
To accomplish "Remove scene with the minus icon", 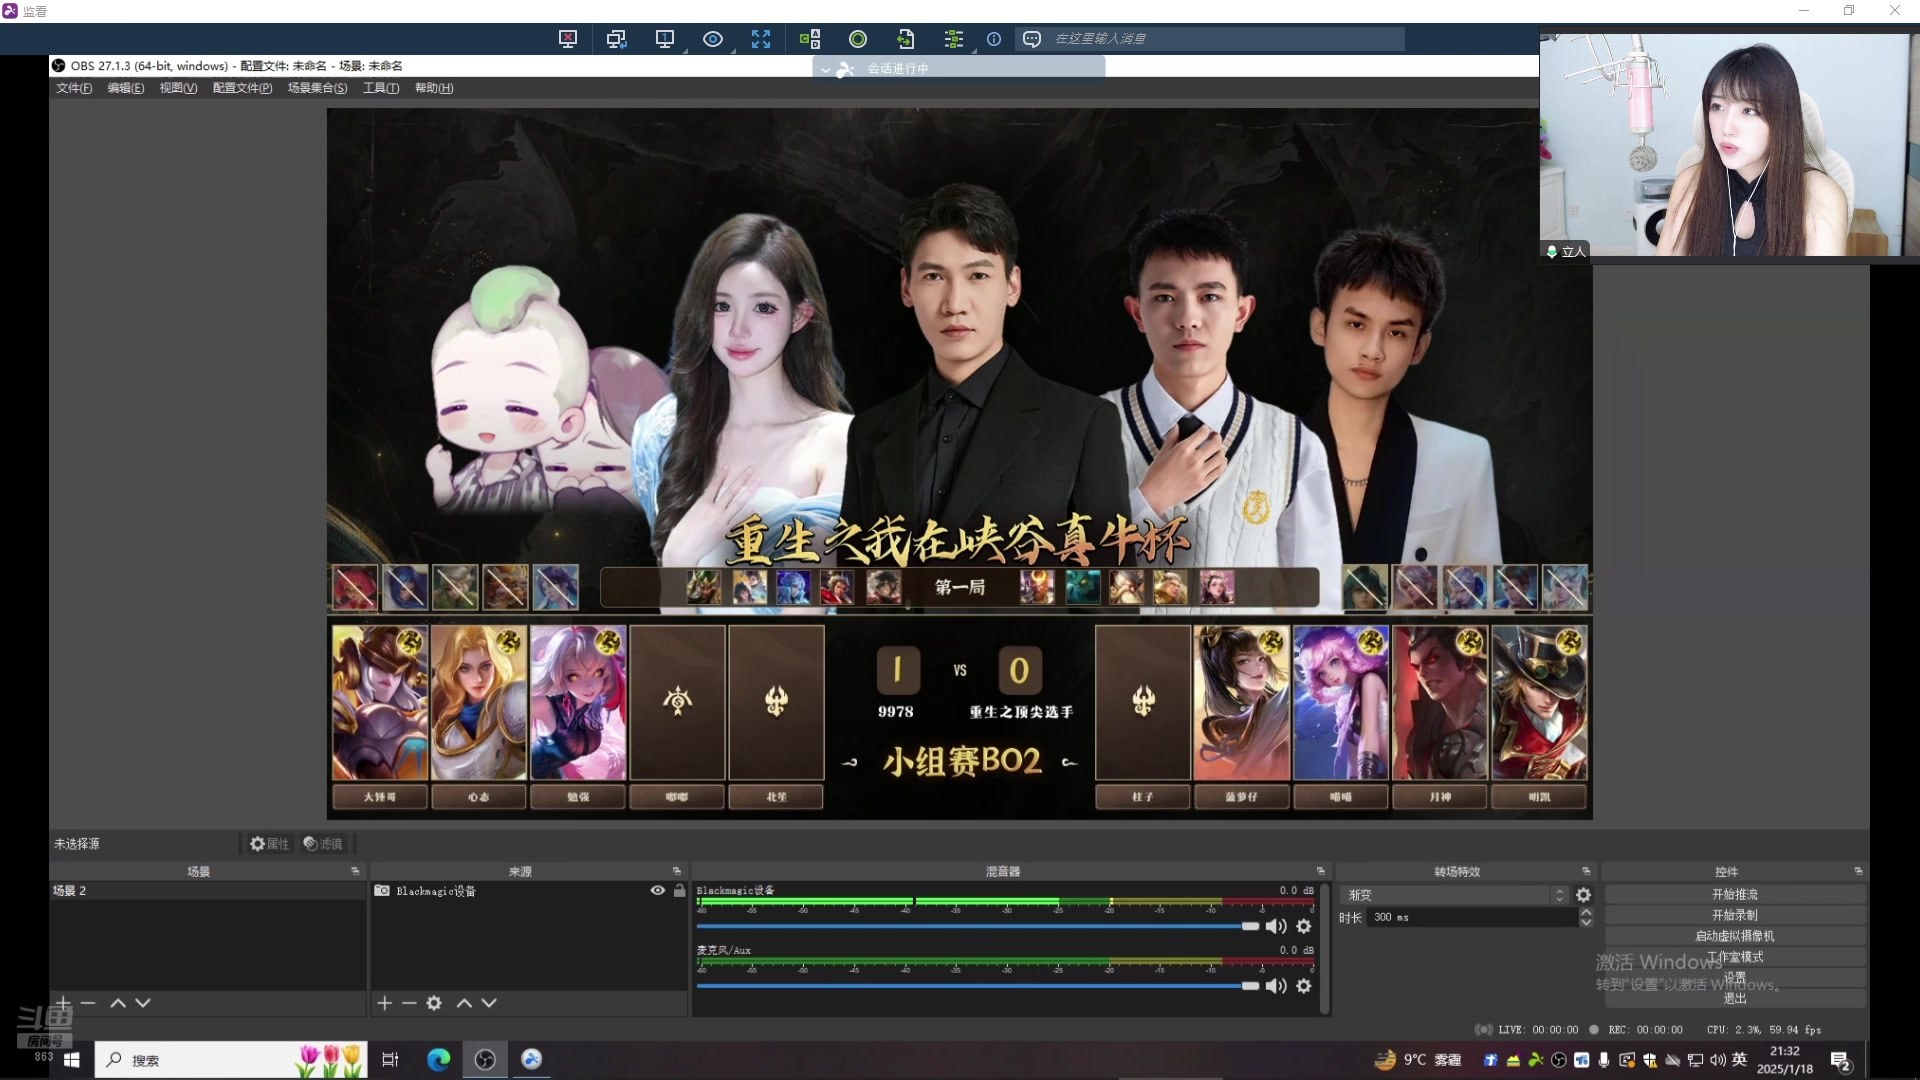I will tap(88, 1003).
